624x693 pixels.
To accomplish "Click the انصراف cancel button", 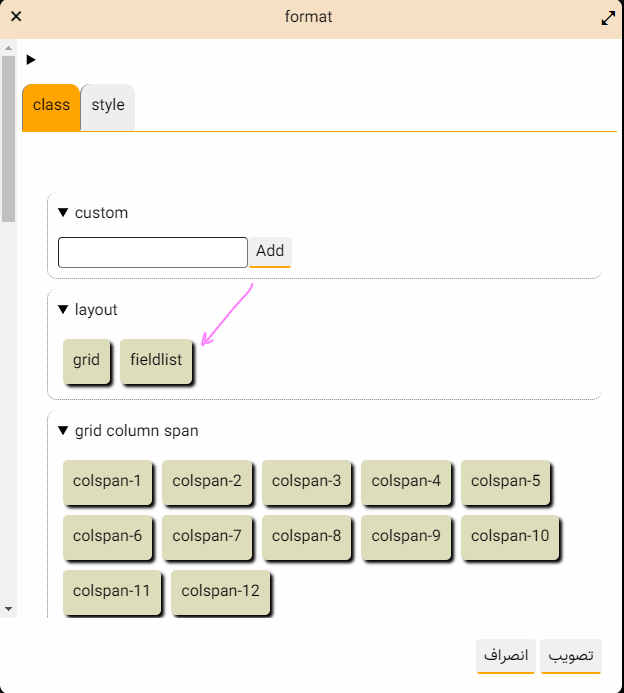I will pyautogui.click(x=506, y=656).
